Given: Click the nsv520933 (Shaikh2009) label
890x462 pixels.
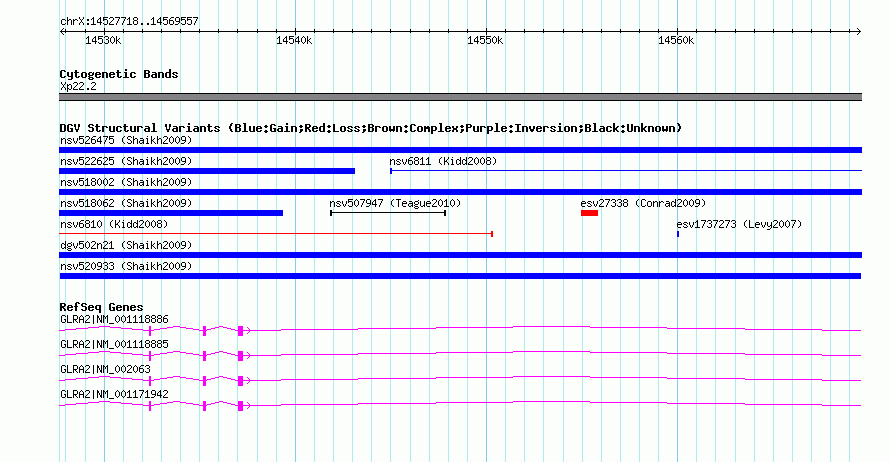Looking at the screenshot, I should [126, 266].
